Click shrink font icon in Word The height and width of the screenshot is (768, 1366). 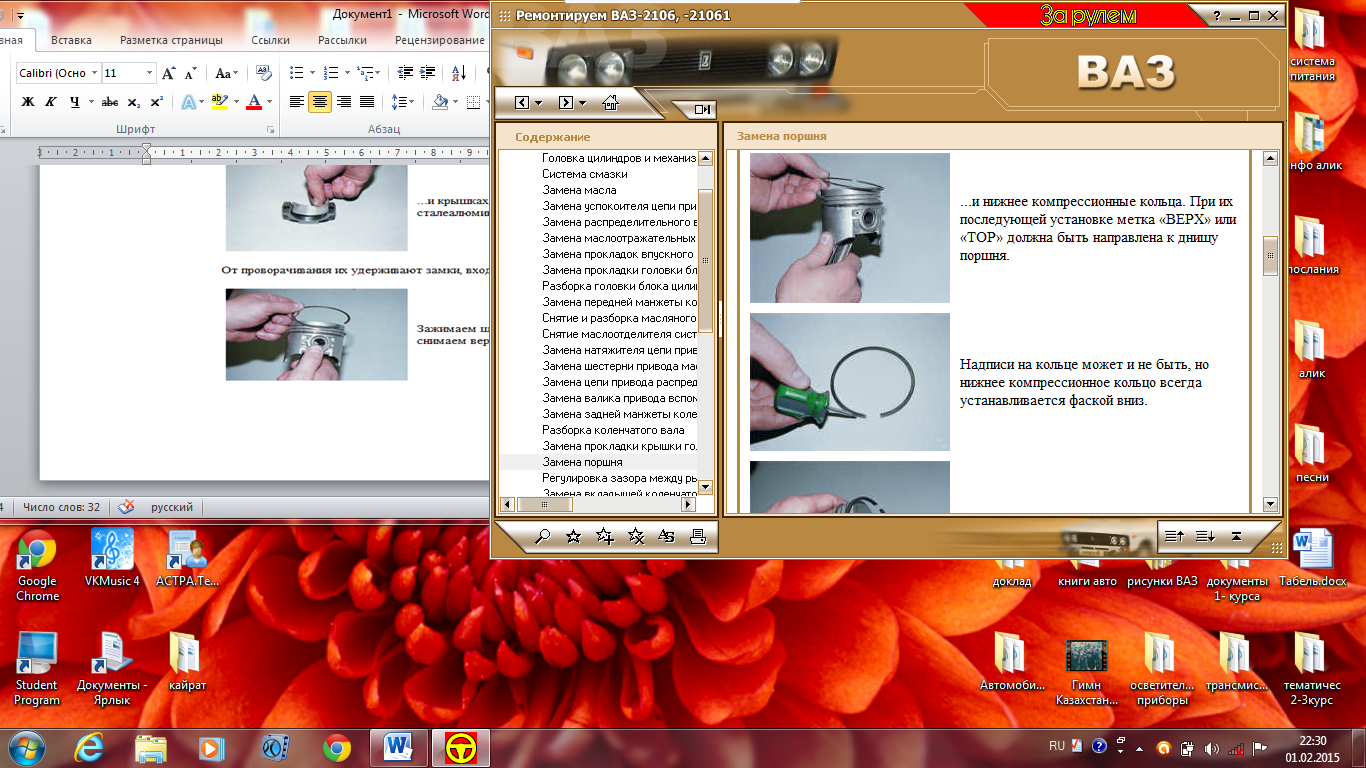click(190, 73)
